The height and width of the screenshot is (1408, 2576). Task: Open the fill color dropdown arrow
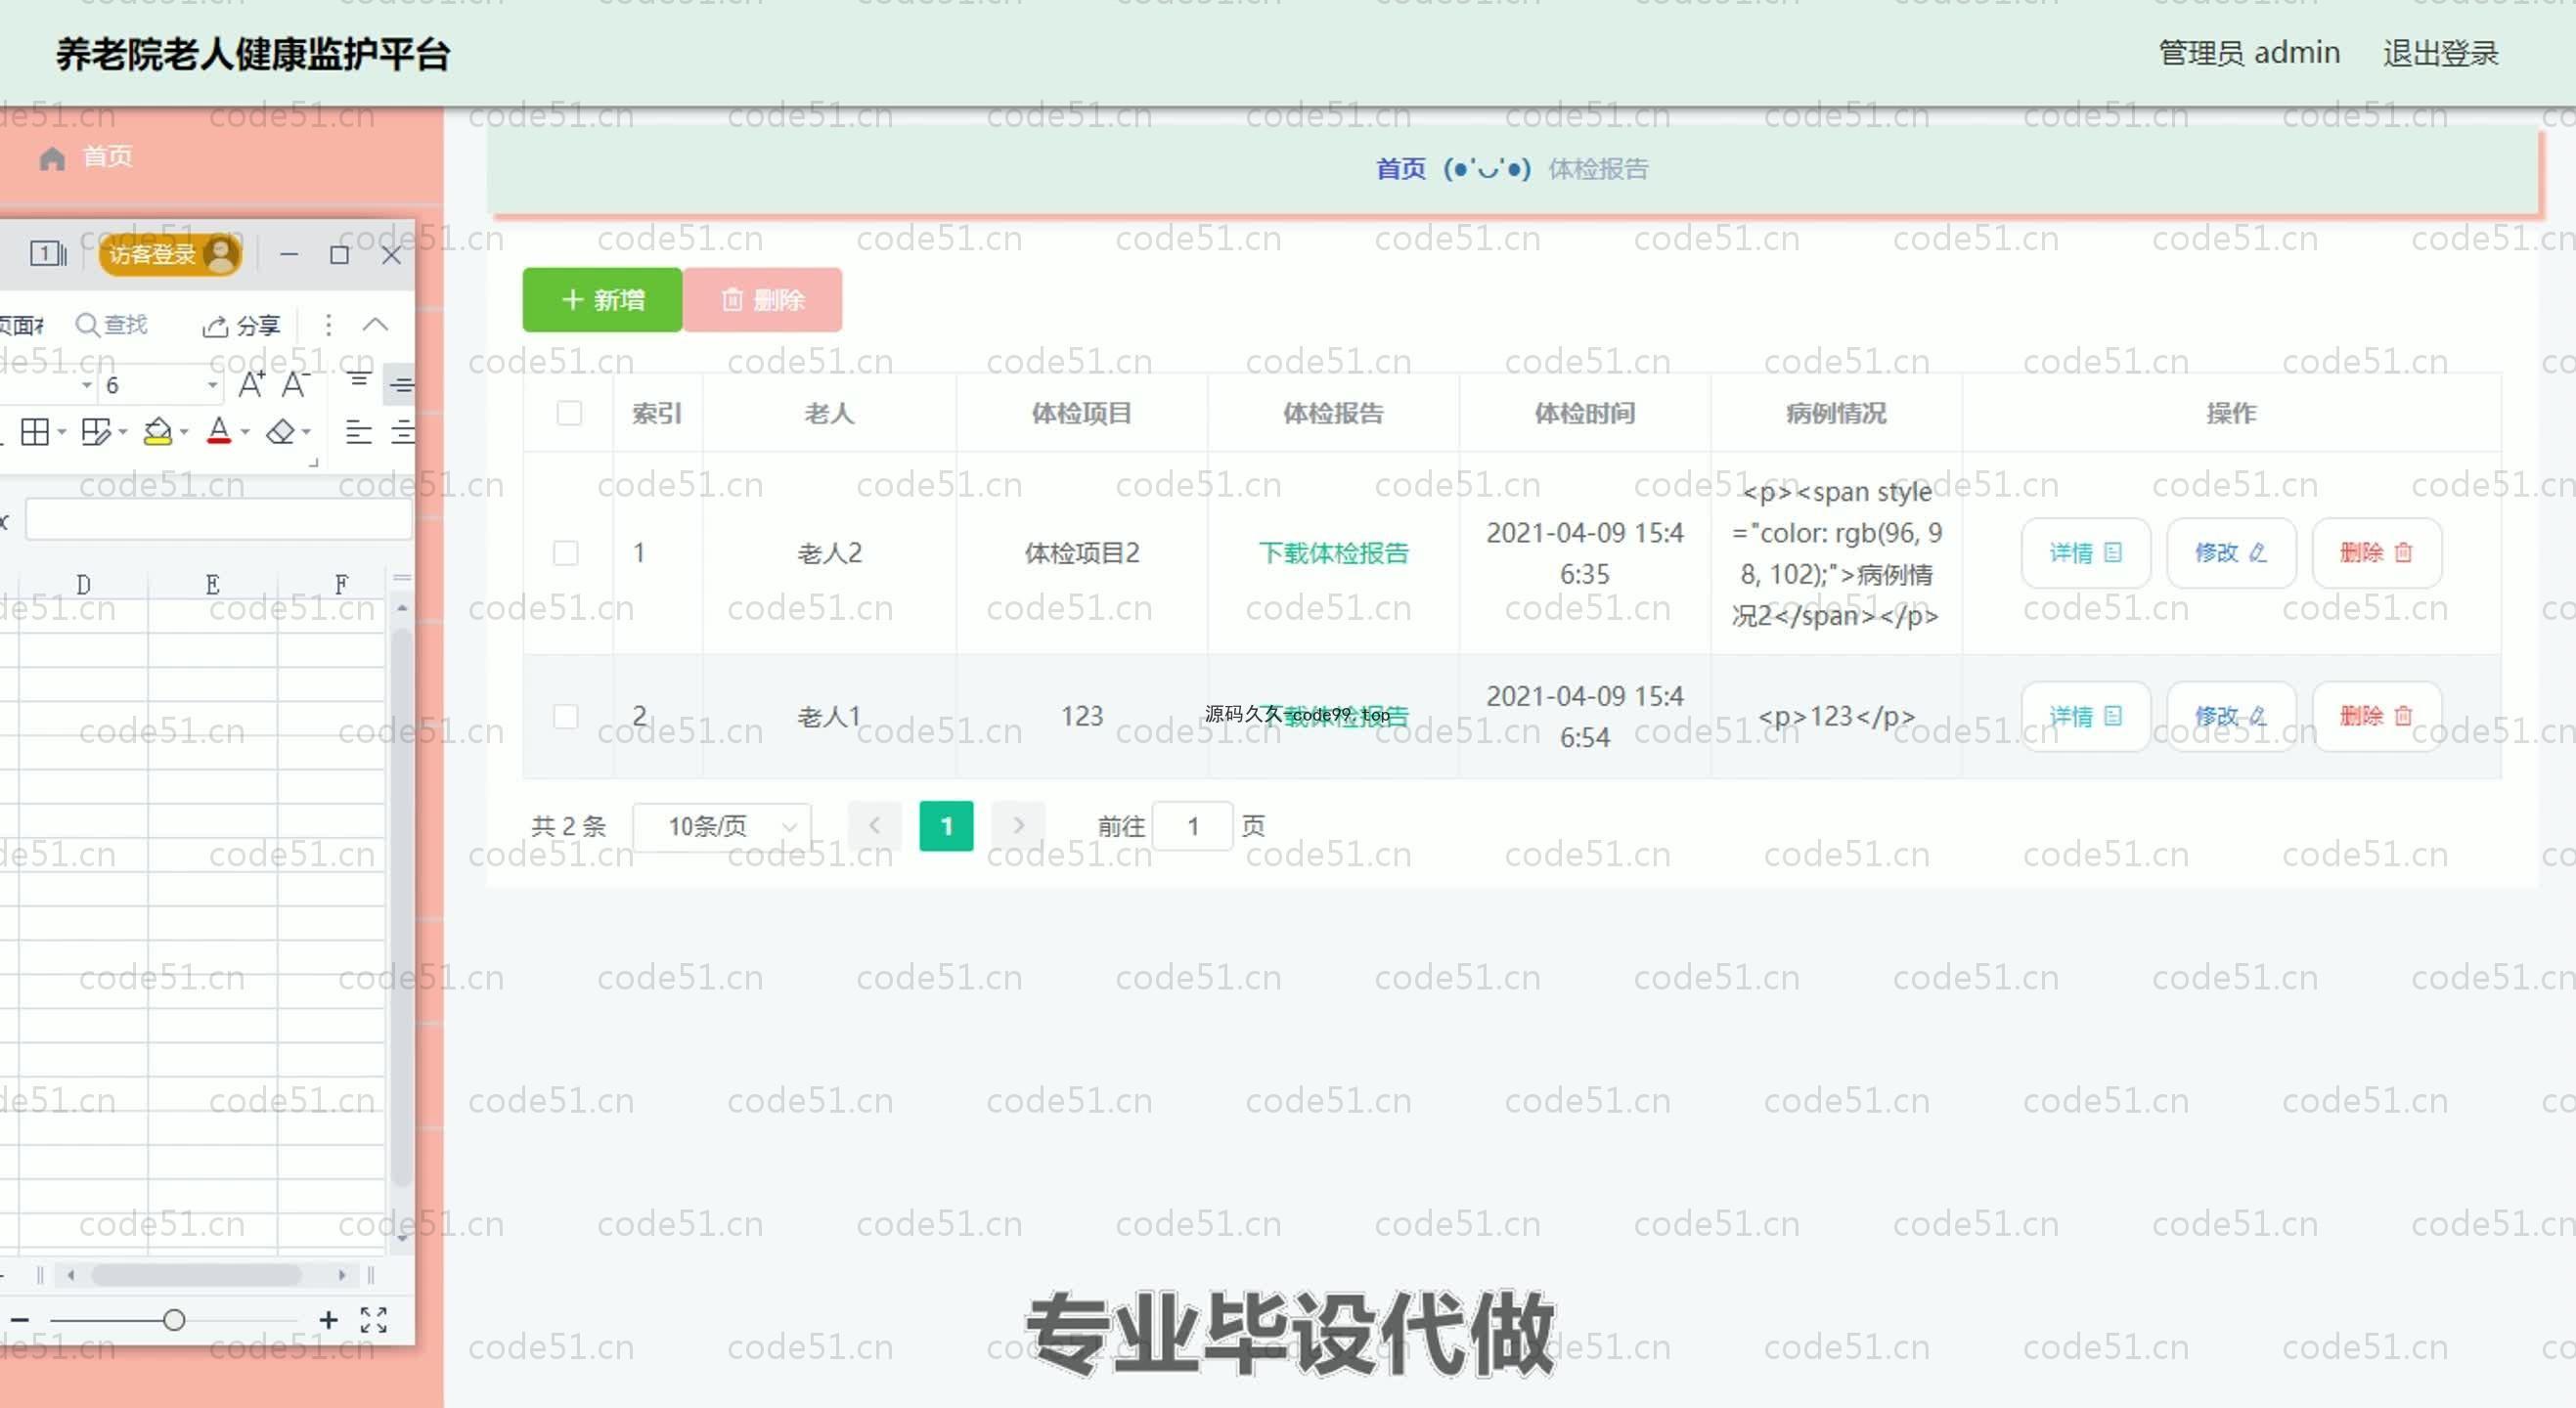pos(184,433)
